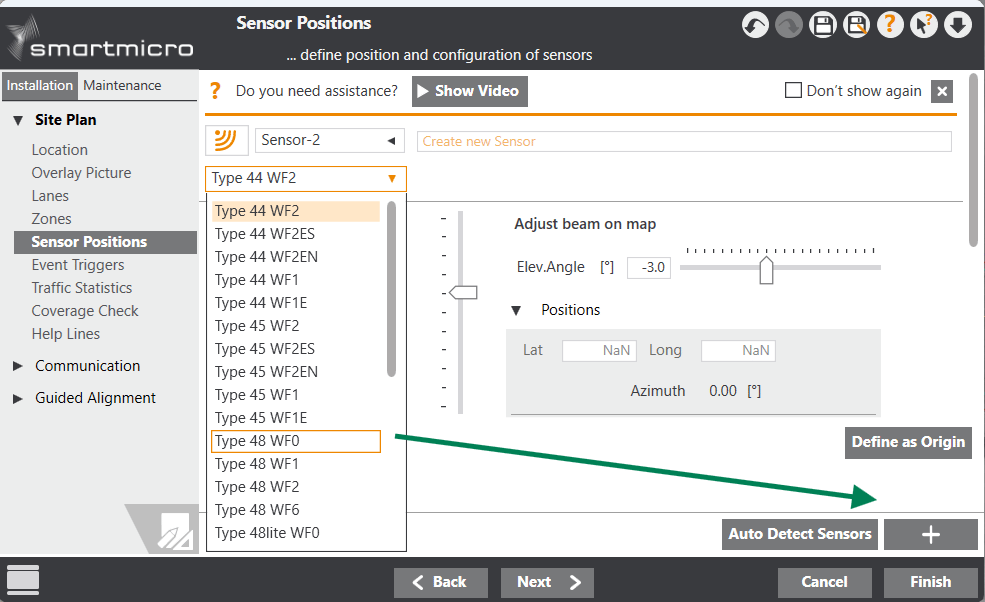This screenshot has width=985, height=602.
Task: Click the Lat input field
Action: click(599, 351)
